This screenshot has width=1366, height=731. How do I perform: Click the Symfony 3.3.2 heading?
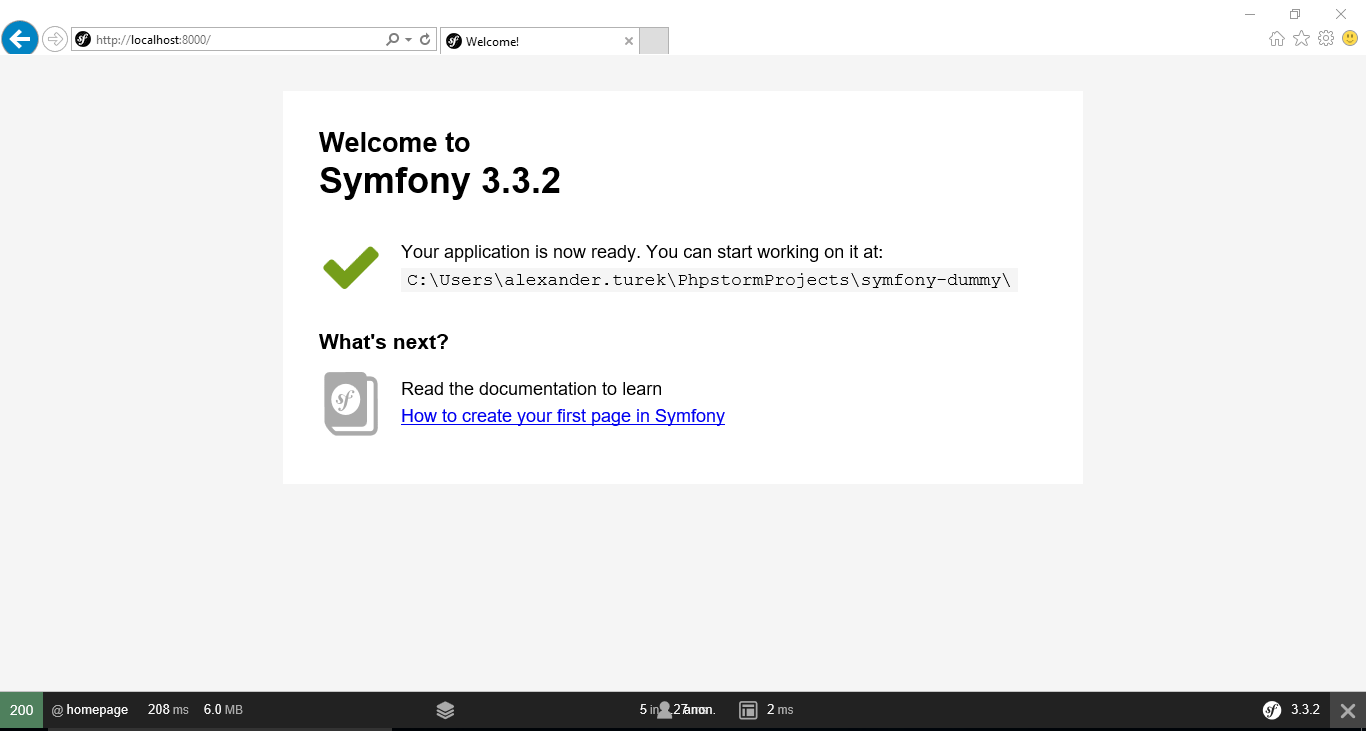(x=440, y=181)
